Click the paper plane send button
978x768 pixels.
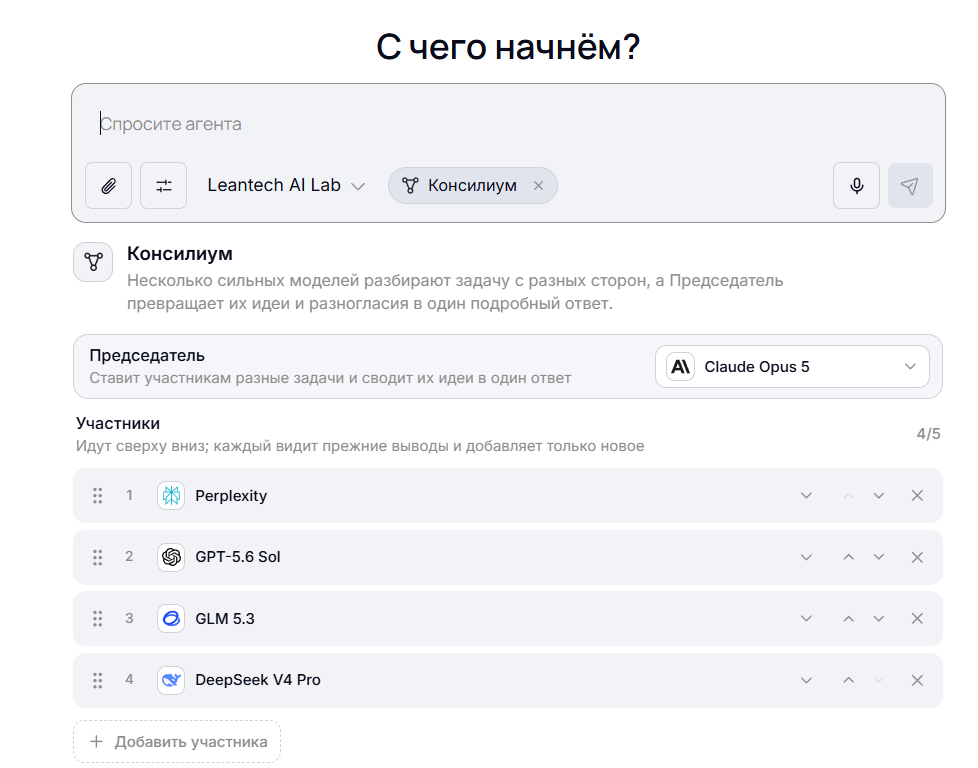coord(910,185)
